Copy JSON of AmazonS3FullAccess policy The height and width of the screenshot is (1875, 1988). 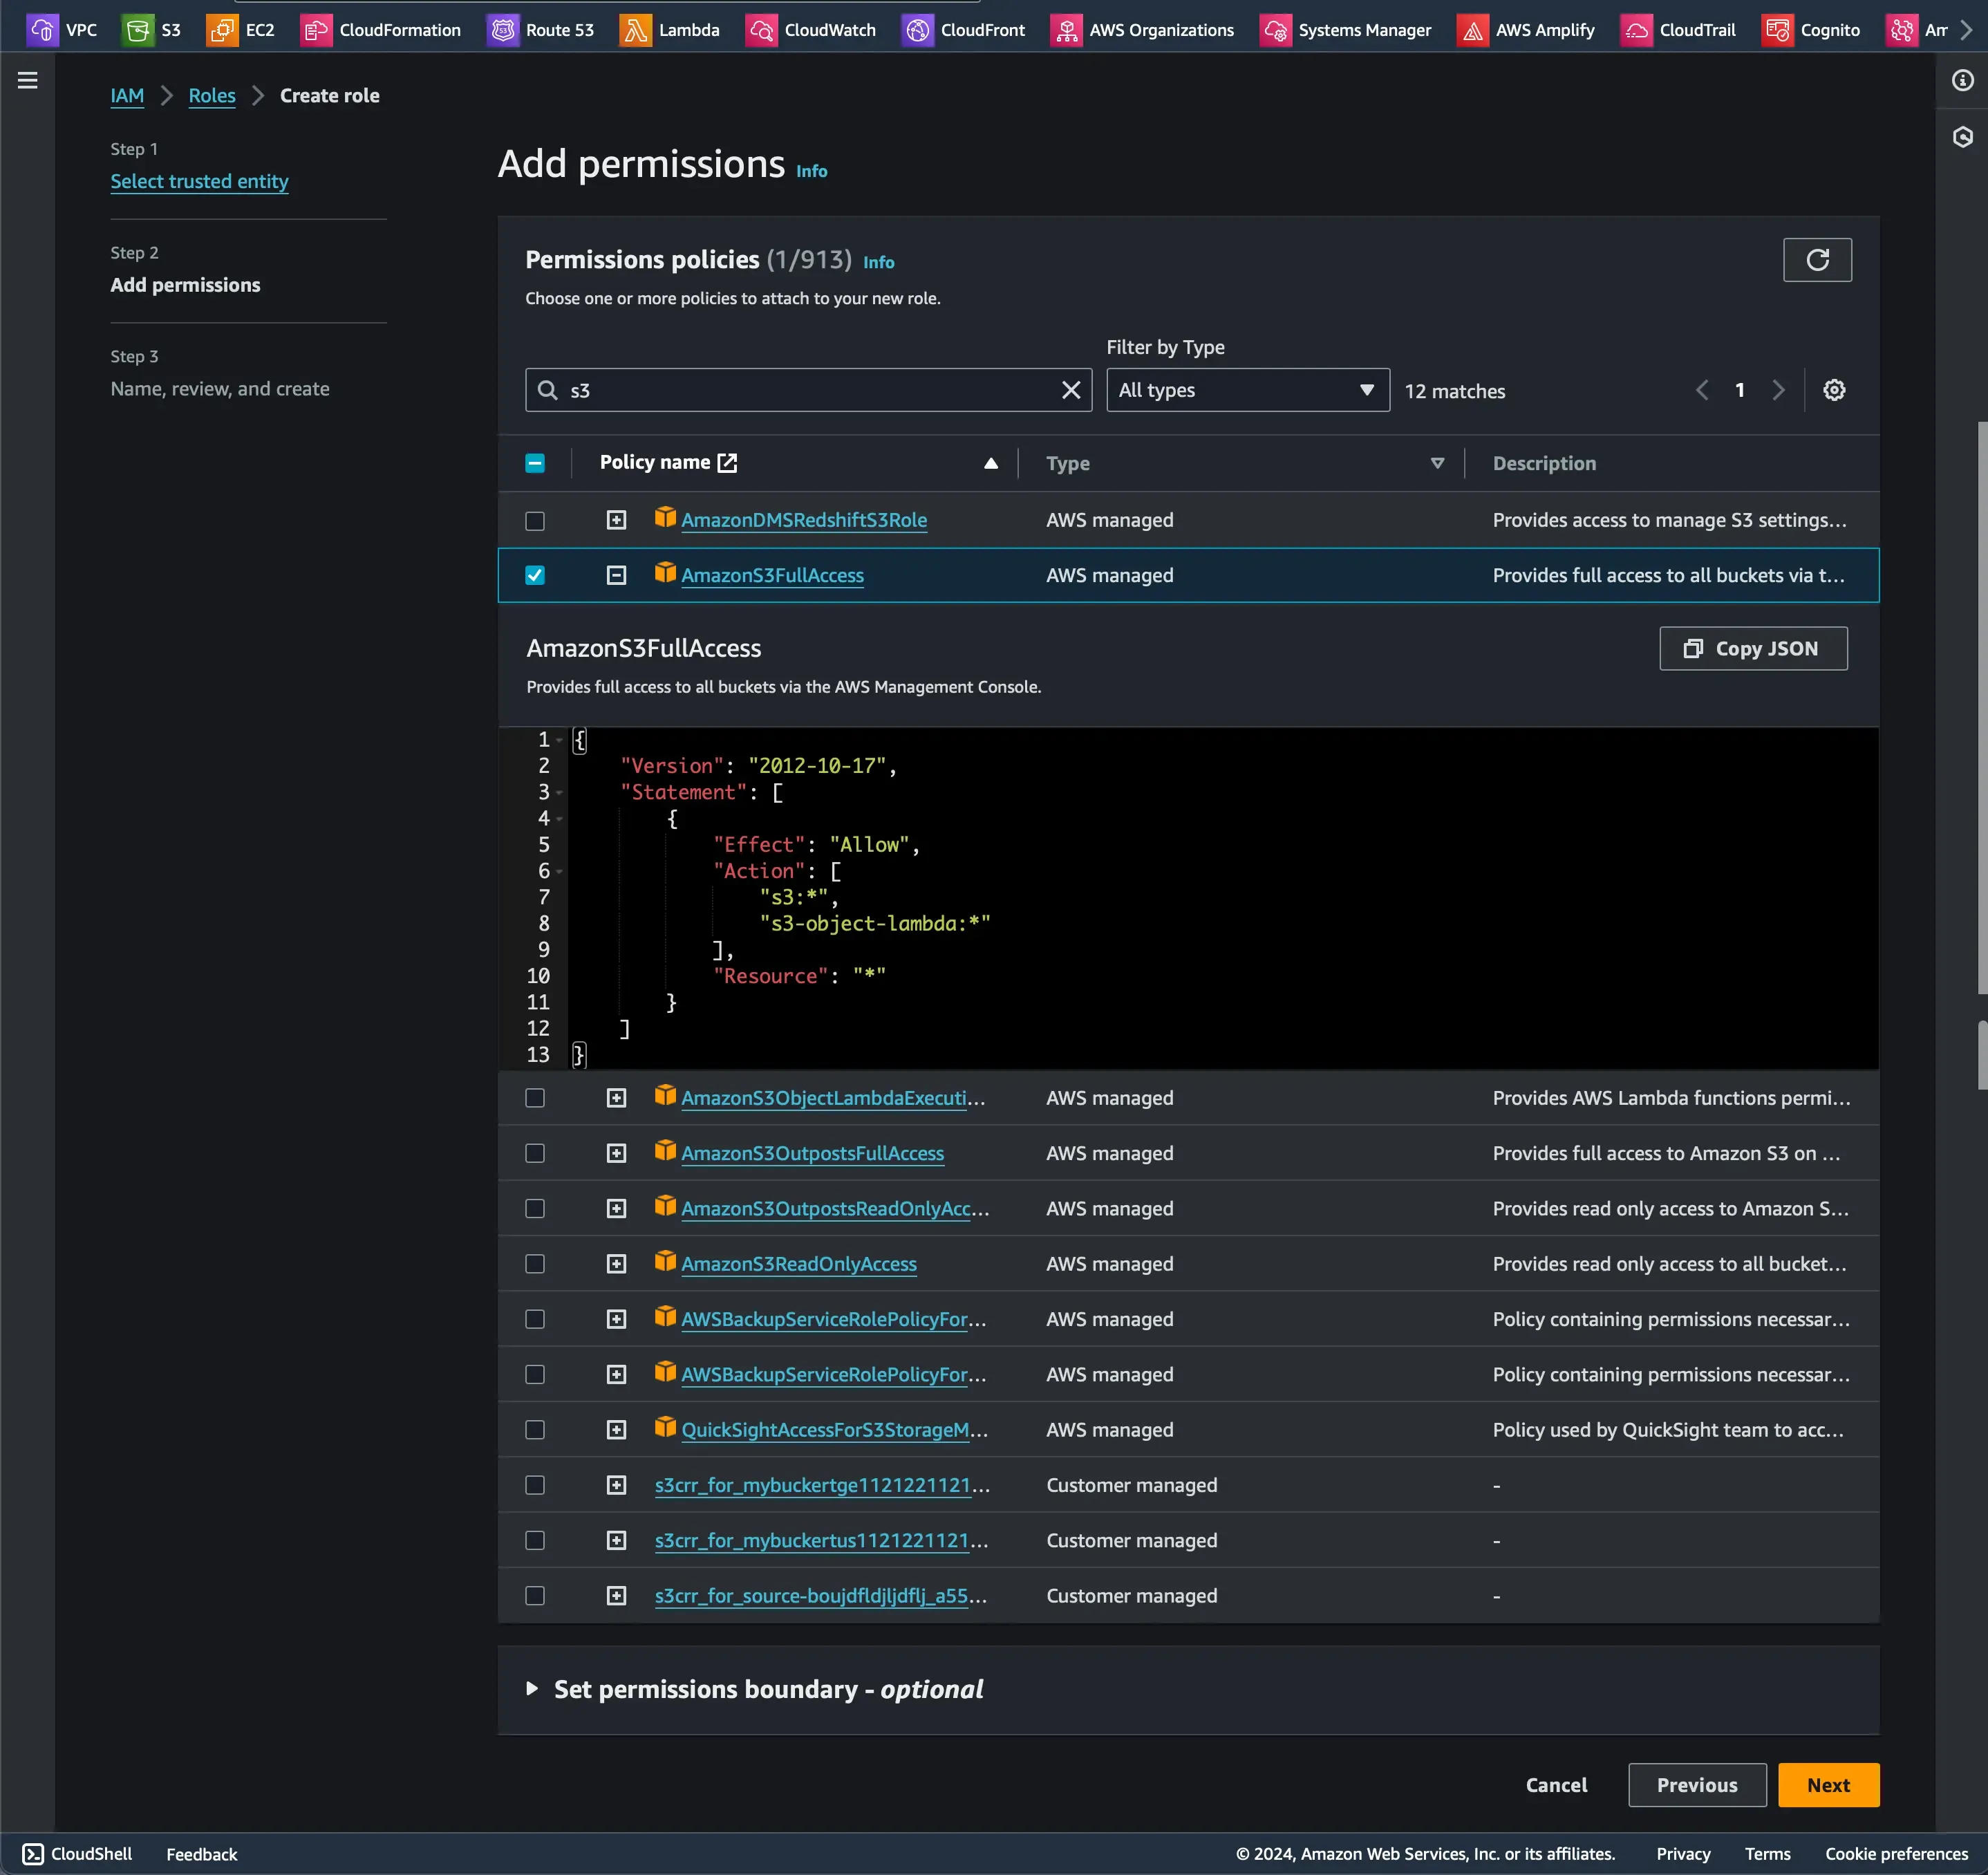pos(1752,648)
